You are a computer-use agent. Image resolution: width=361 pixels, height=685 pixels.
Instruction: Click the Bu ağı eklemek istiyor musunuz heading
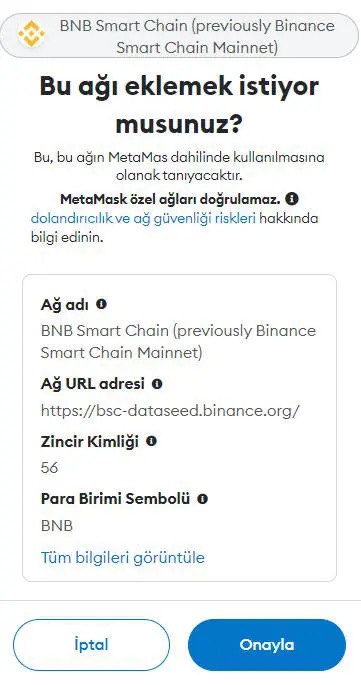click(179, 105)
